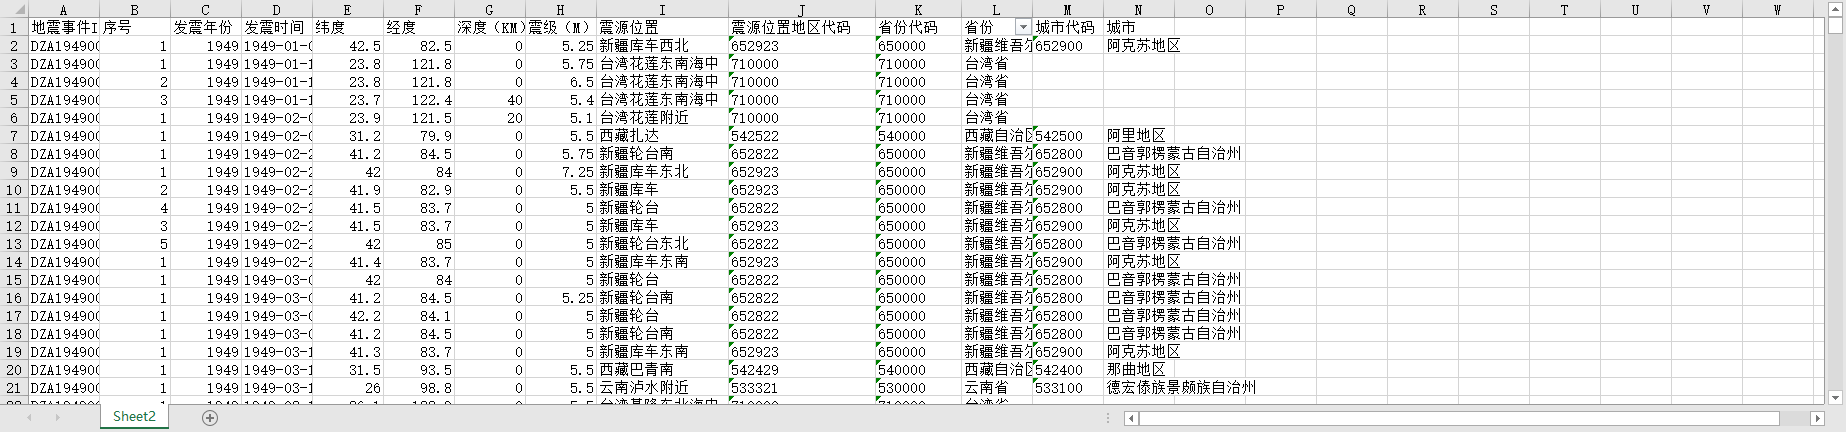
Task: Click cell 那曲地区 in row 20
Action: coord(1138,369)
